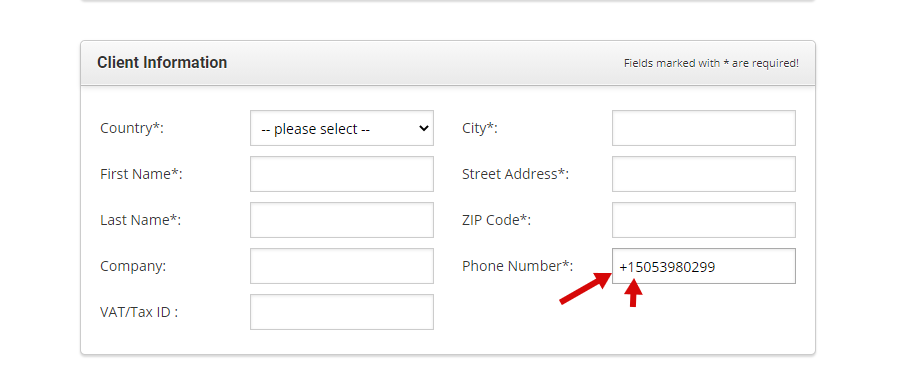
Task: Click the City* field label
Action: click(x=479, y=128)
